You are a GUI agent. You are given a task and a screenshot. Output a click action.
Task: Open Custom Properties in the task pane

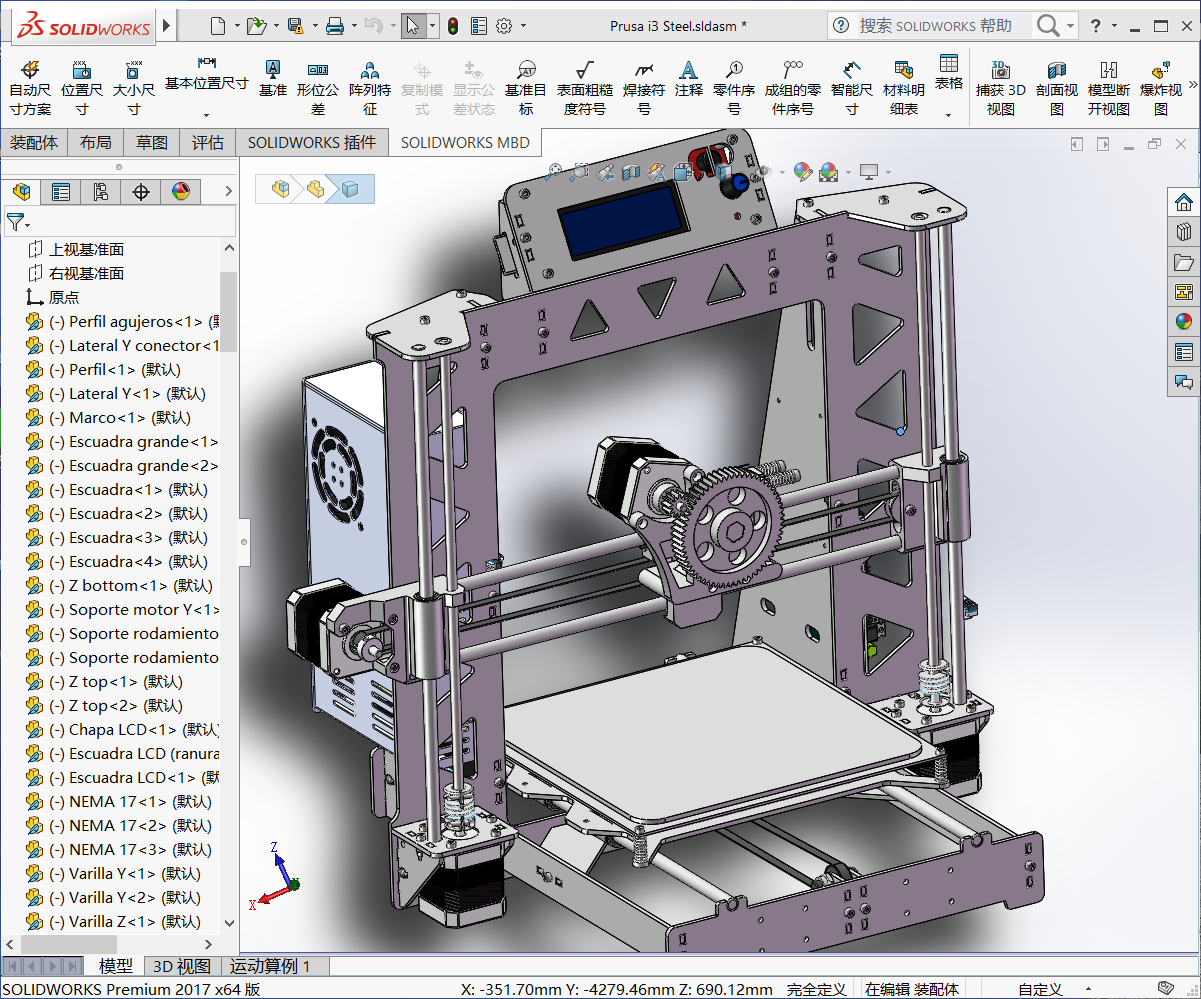[x=1184, y=352]
